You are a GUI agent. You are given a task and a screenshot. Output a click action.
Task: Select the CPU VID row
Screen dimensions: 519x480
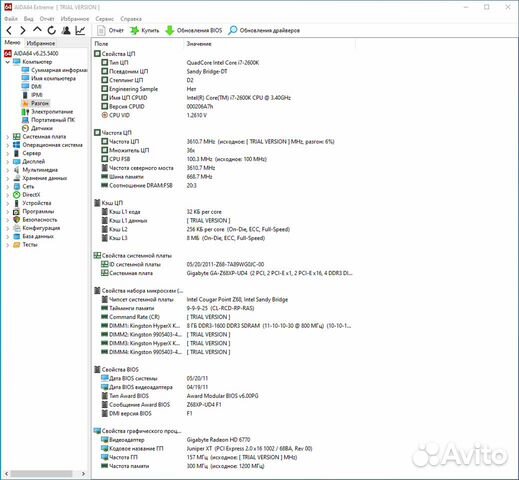click(154, 115)
